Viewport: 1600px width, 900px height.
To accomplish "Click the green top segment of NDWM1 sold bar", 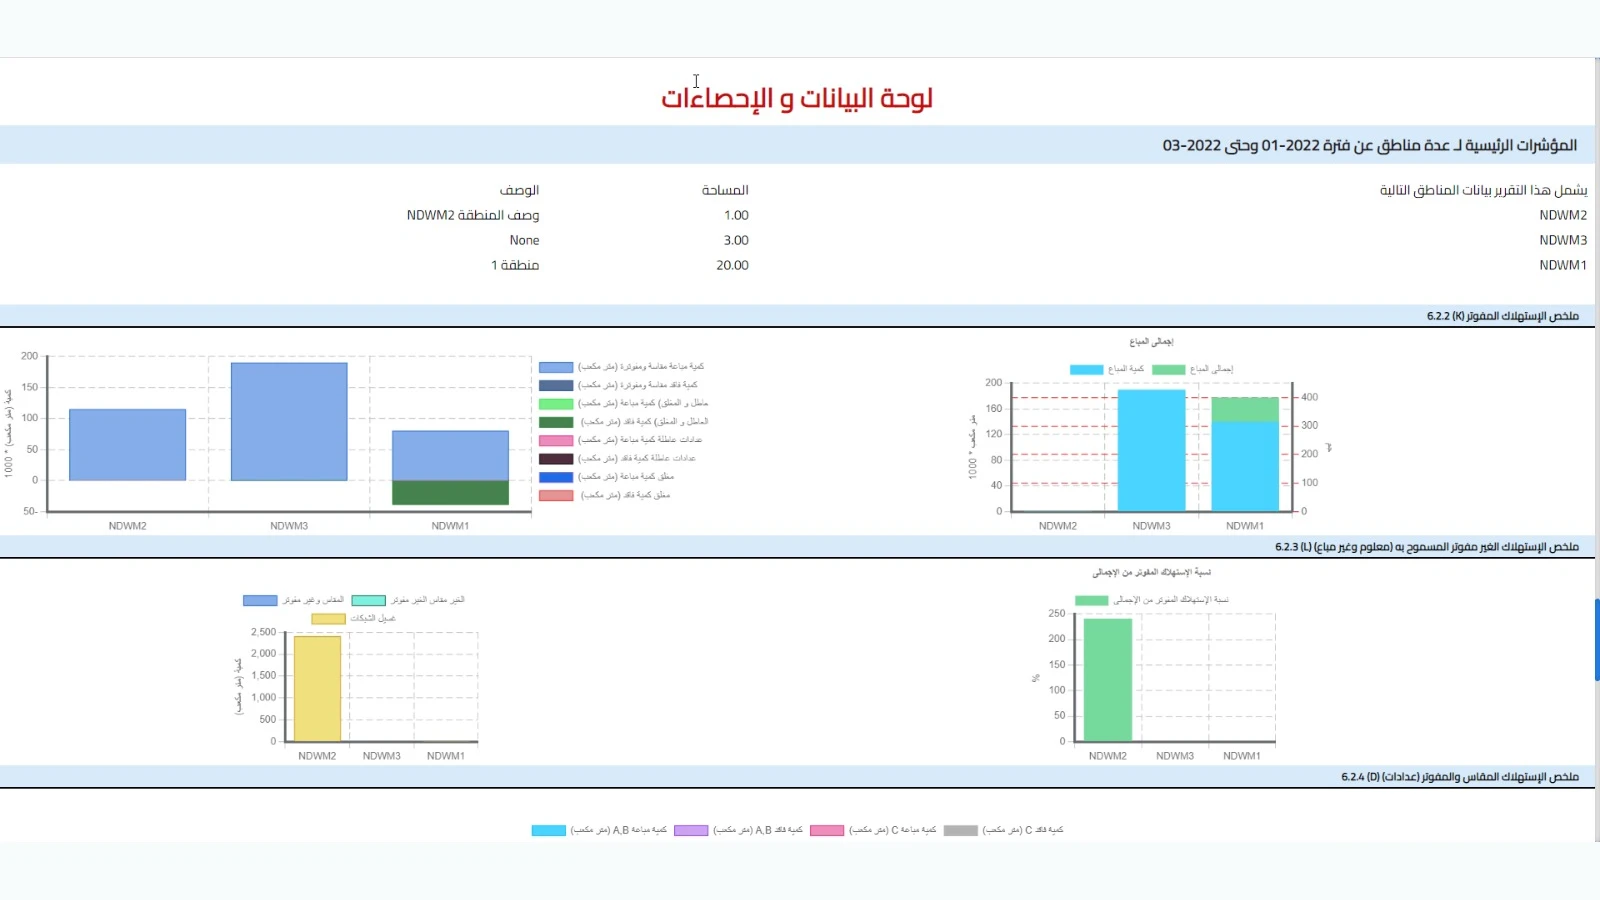I will [1245, 409].
